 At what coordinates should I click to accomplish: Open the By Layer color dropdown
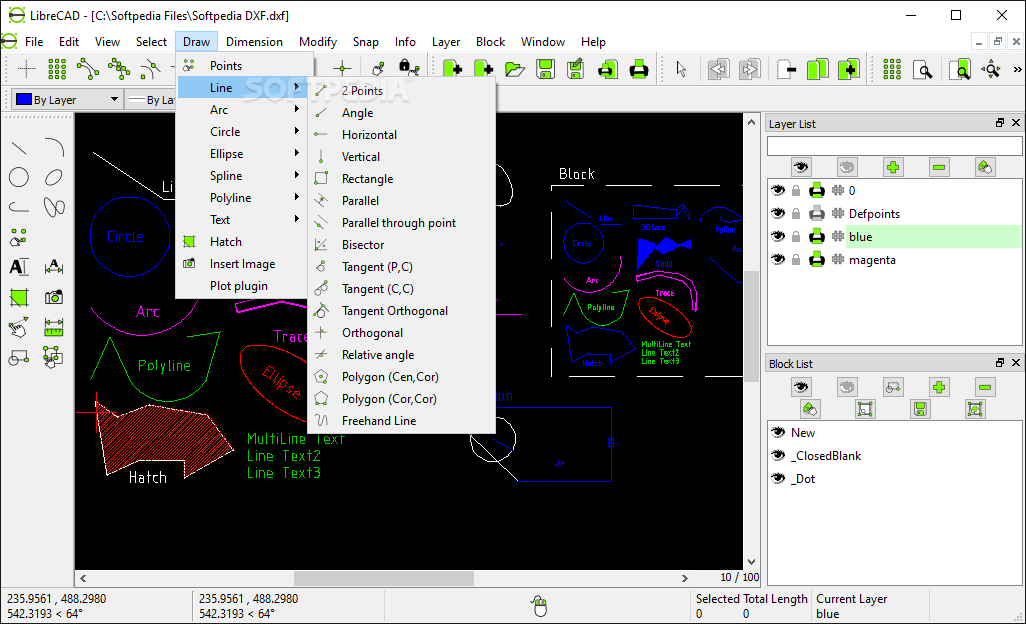67,99
